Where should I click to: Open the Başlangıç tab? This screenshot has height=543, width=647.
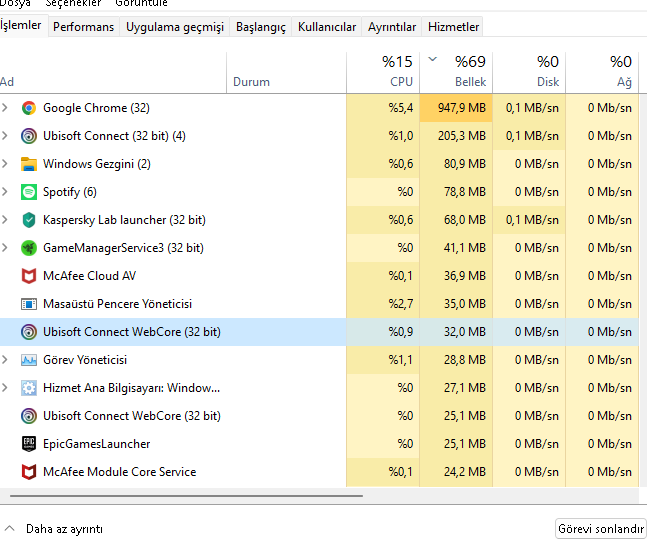[x=260, y=27]
